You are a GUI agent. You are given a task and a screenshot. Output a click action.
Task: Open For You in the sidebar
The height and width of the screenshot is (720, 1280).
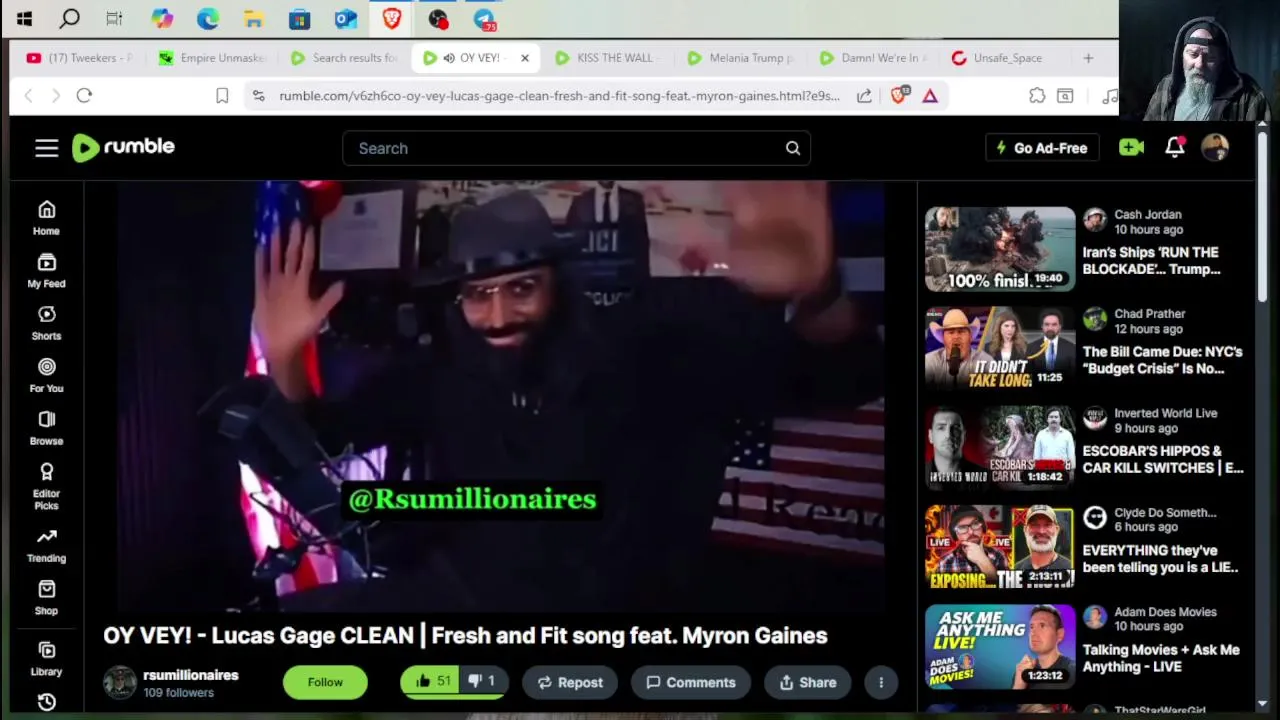coord(46,376)
